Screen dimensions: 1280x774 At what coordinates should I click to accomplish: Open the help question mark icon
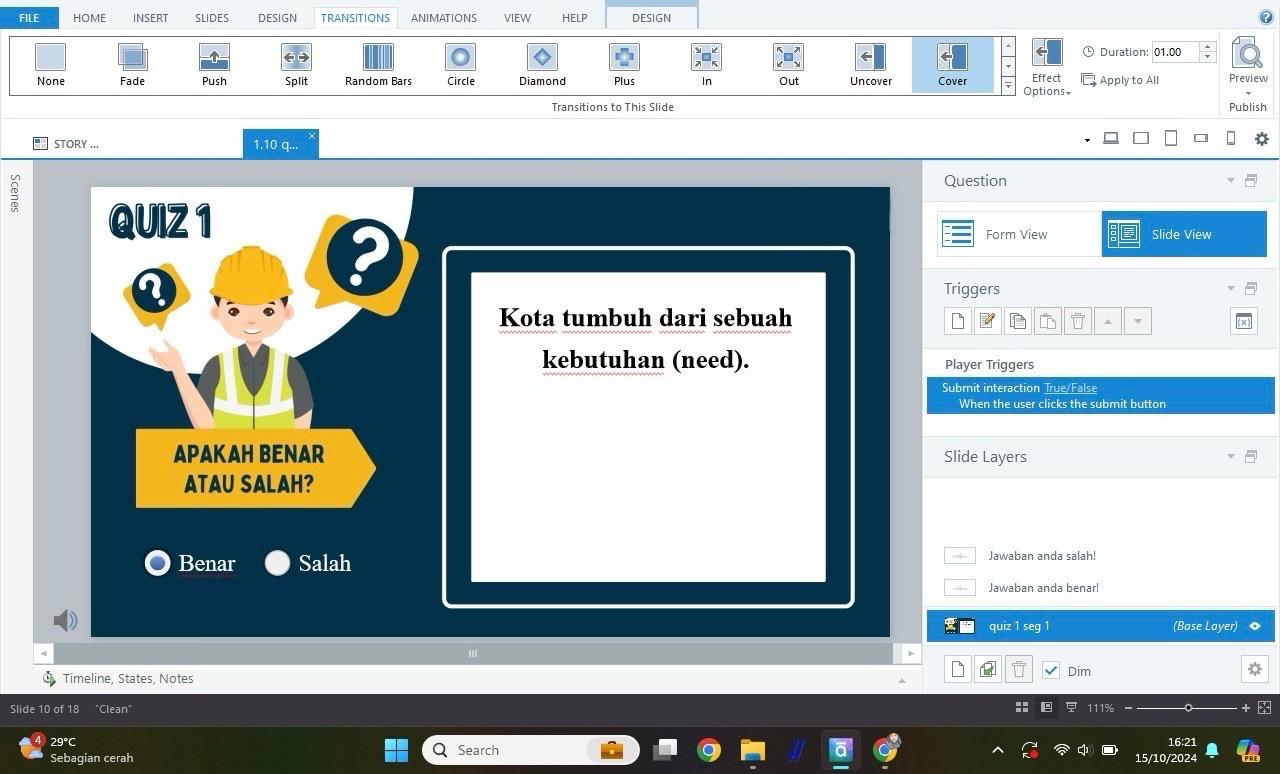click(1266, 17)
